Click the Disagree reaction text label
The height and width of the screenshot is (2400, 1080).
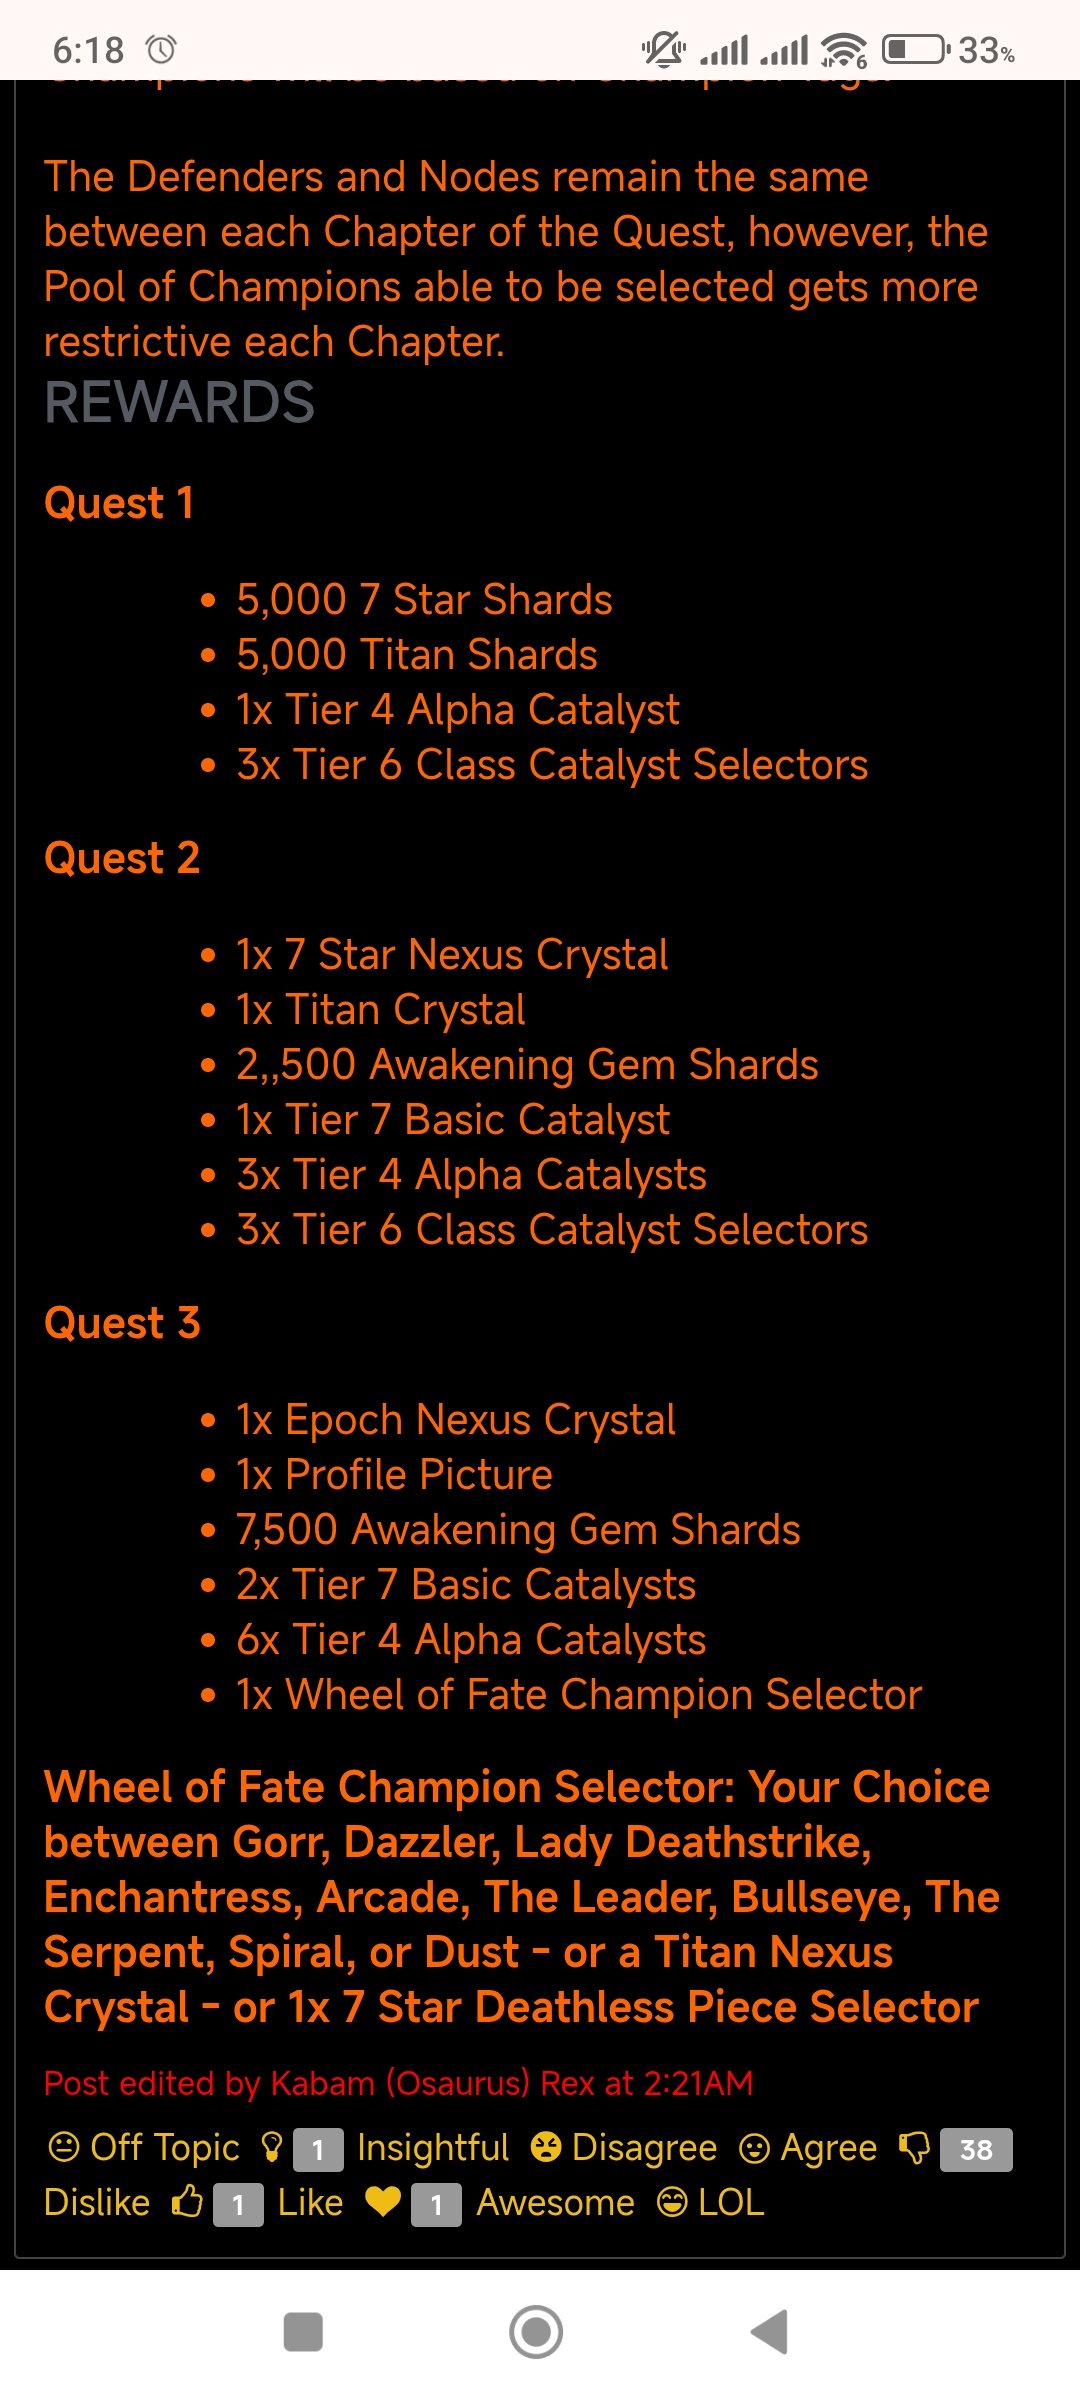[x=644, y=2147]
